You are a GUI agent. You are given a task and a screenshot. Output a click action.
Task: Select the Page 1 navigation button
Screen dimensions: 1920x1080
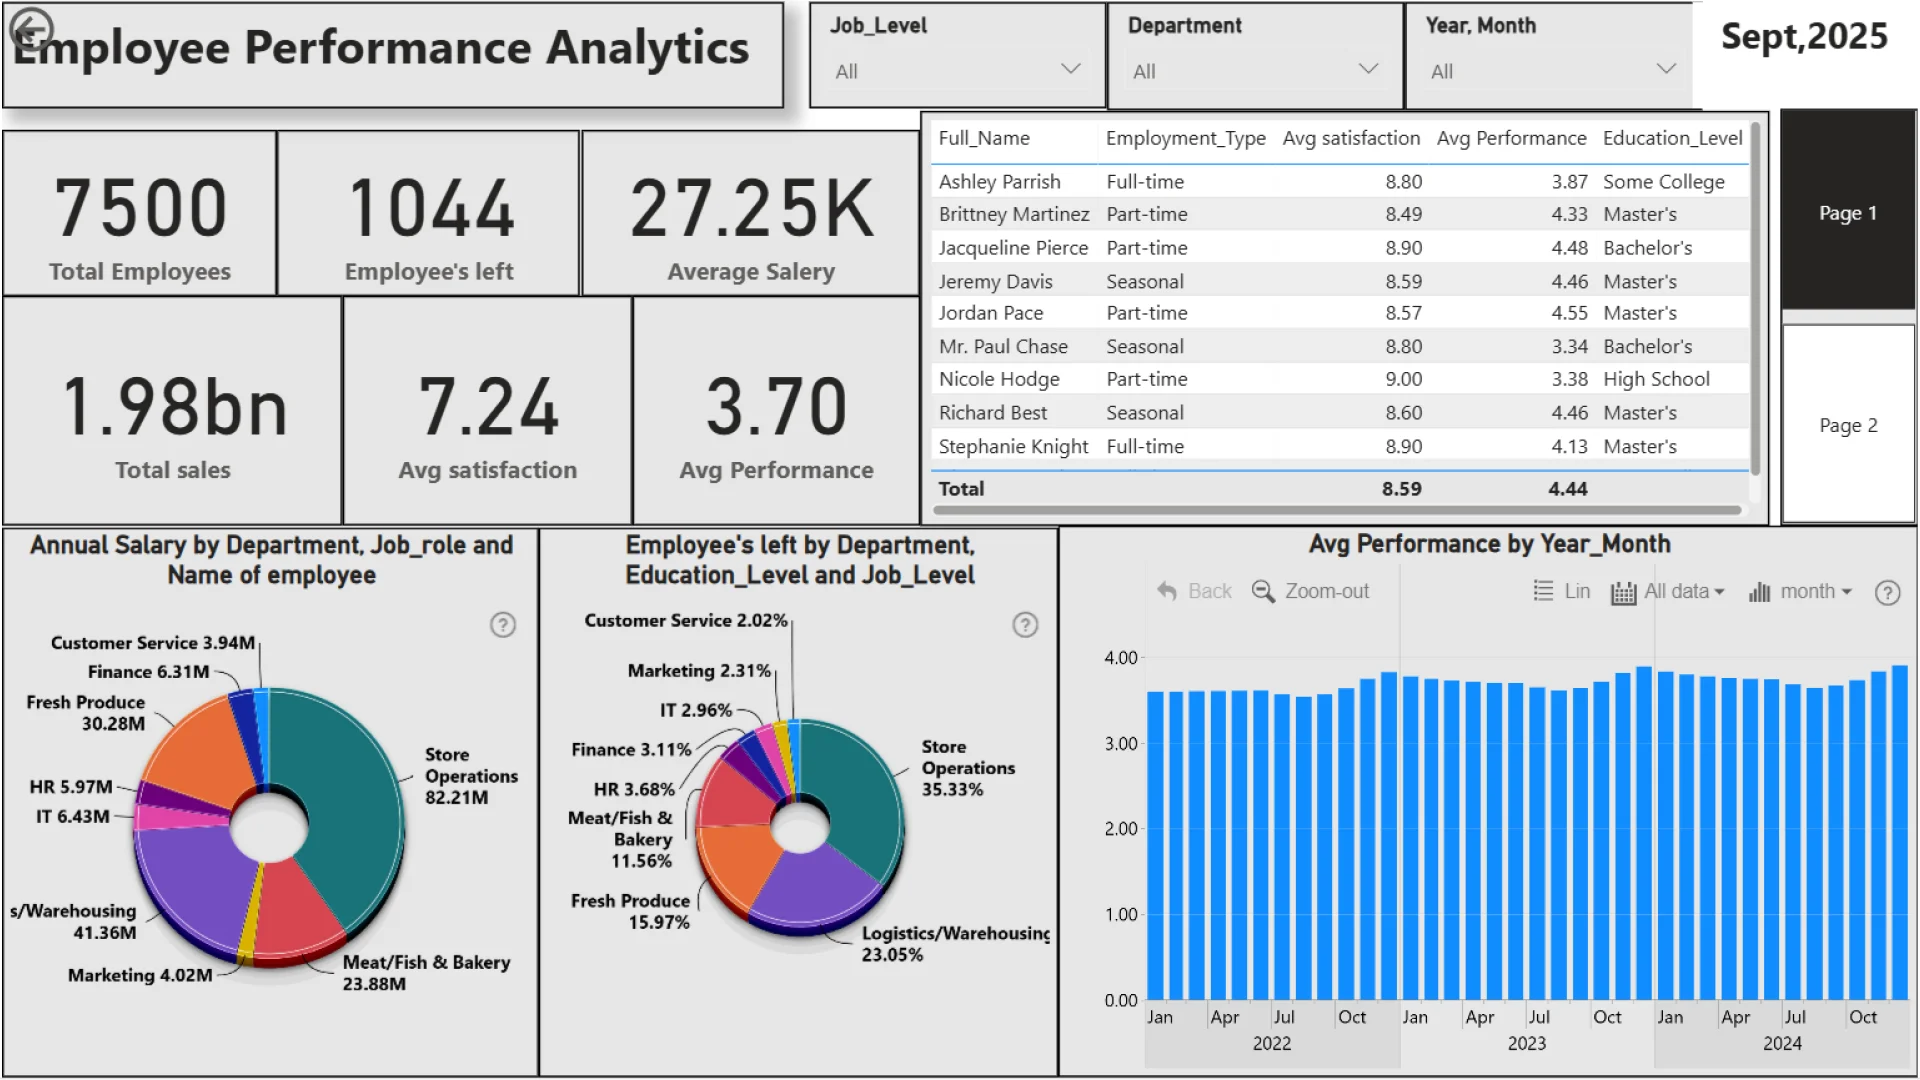(1847, 213)
